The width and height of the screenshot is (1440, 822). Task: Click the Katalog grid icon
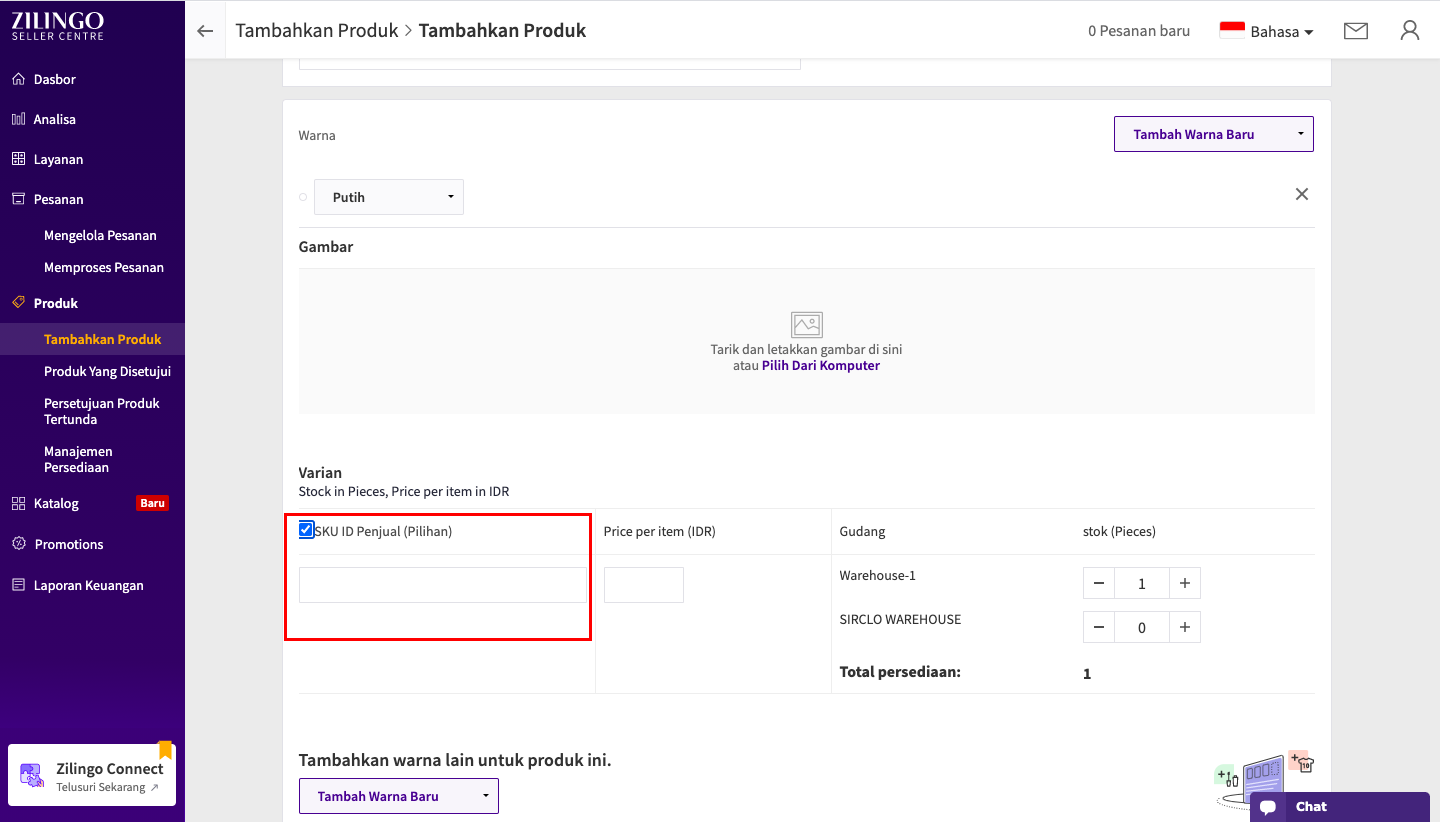(18, 503)
